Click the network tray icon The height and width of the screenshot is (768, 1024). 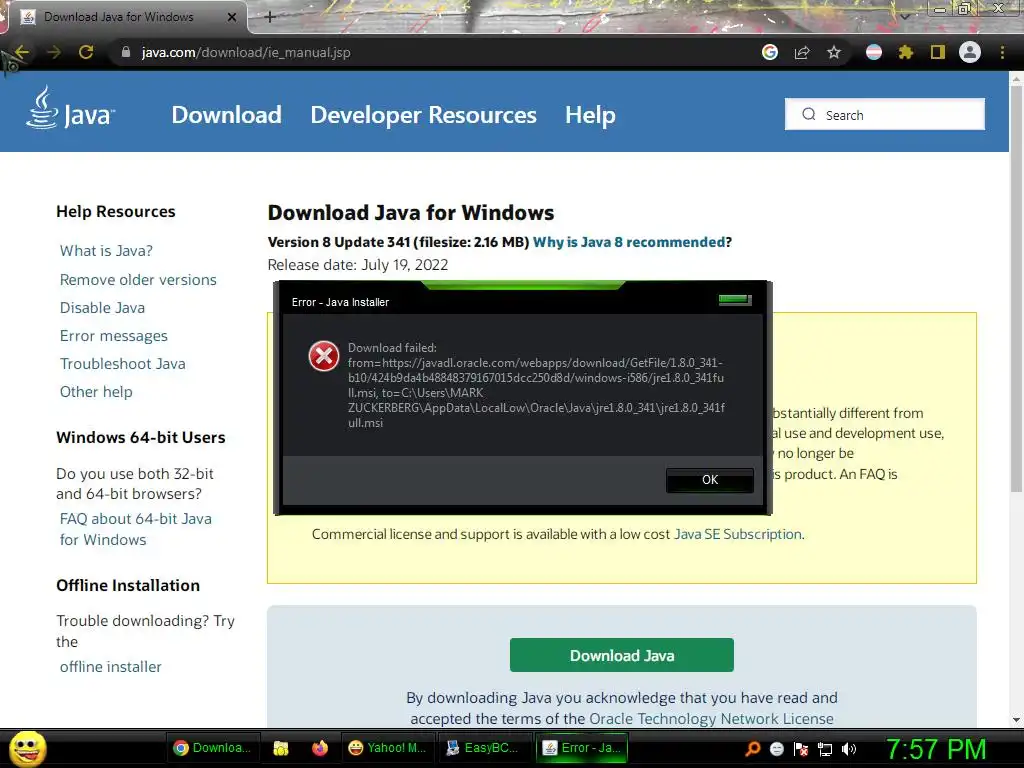(825, 749)
